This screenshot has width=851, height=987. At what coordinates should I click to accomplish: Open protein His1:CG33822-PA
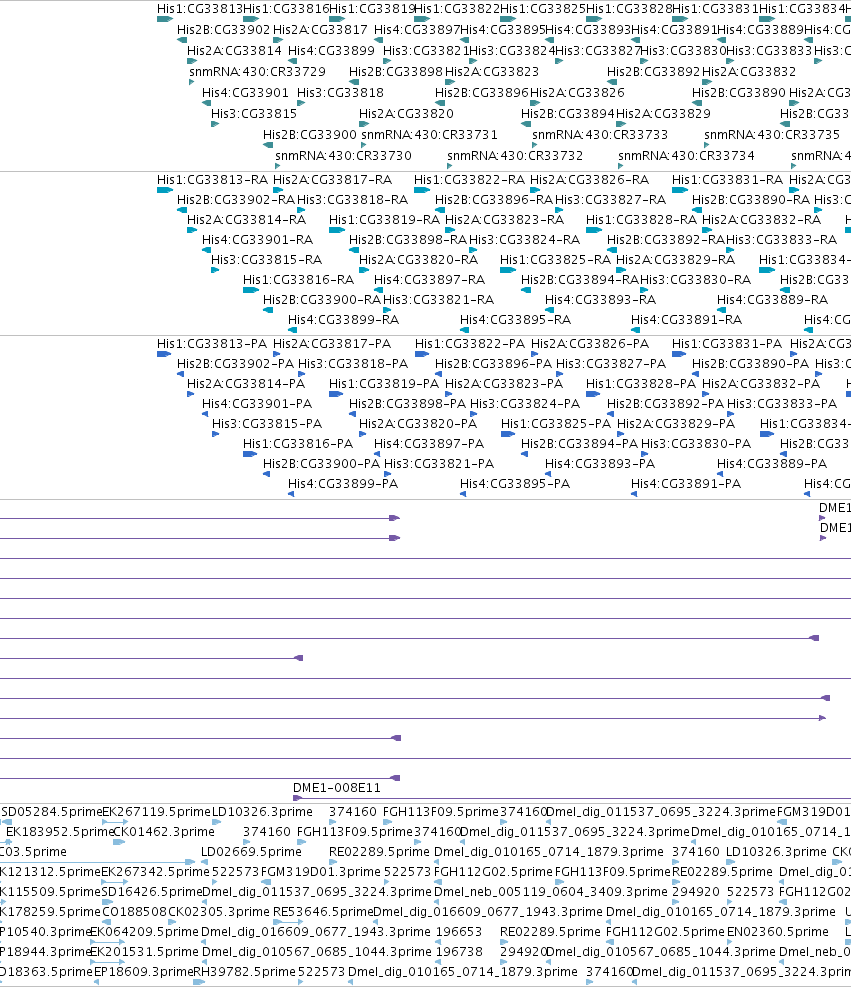470,344
